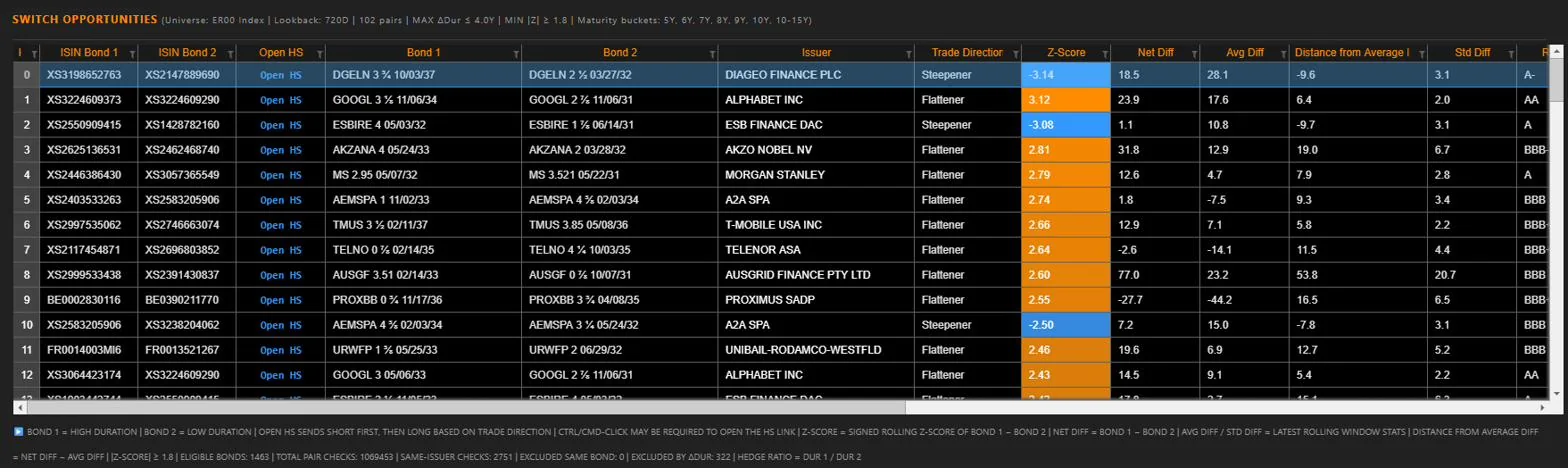1568x476 pixels.
Task: Sort by Z-Score column header
Action: [1065, 53]
